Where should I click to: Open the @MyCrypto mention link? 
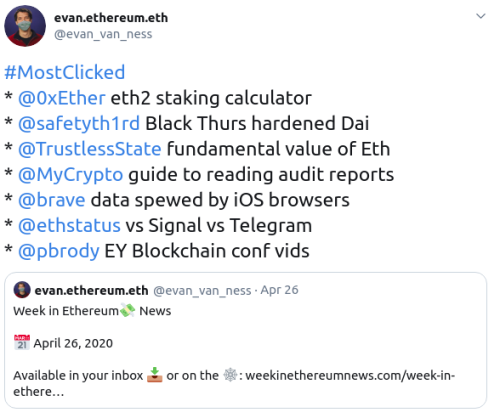point(70,175)
